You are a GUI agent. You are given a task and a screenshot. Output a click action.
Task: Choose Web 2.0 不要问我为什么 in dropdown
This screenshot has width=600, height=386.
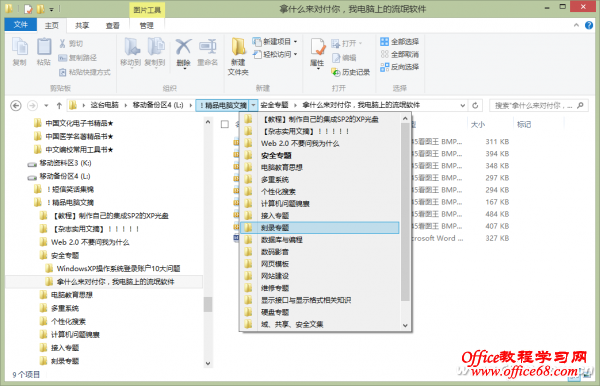pyautogui.click(x=320, y=143)
